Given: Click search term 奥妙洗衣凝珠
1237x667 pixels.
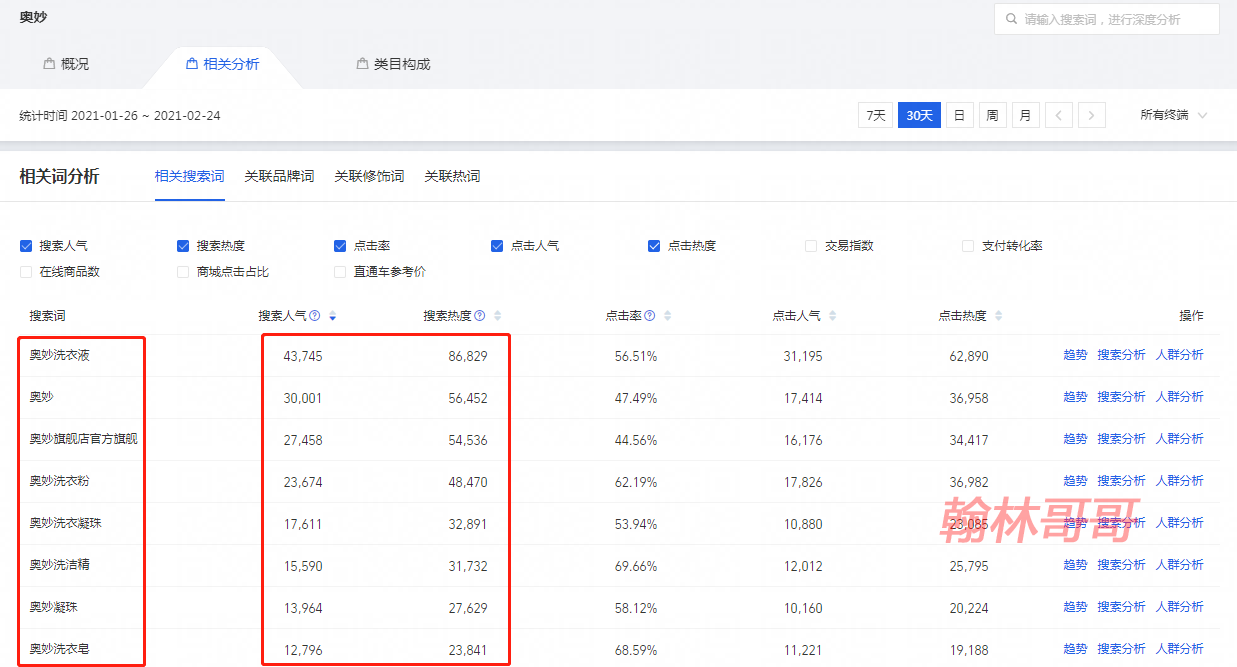Looking at the screenshot, I should (65, 523).
